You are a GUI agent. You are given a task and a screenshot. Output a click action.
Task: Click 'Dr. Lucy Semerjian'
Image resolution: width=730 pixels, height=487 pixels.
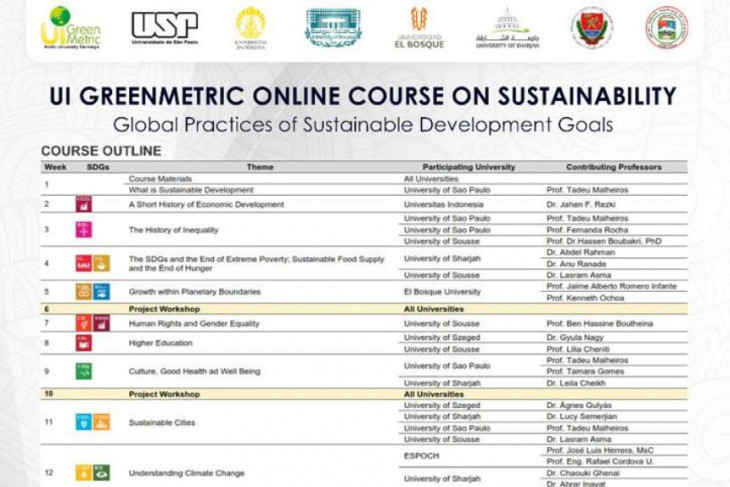[x=581, y=417]
